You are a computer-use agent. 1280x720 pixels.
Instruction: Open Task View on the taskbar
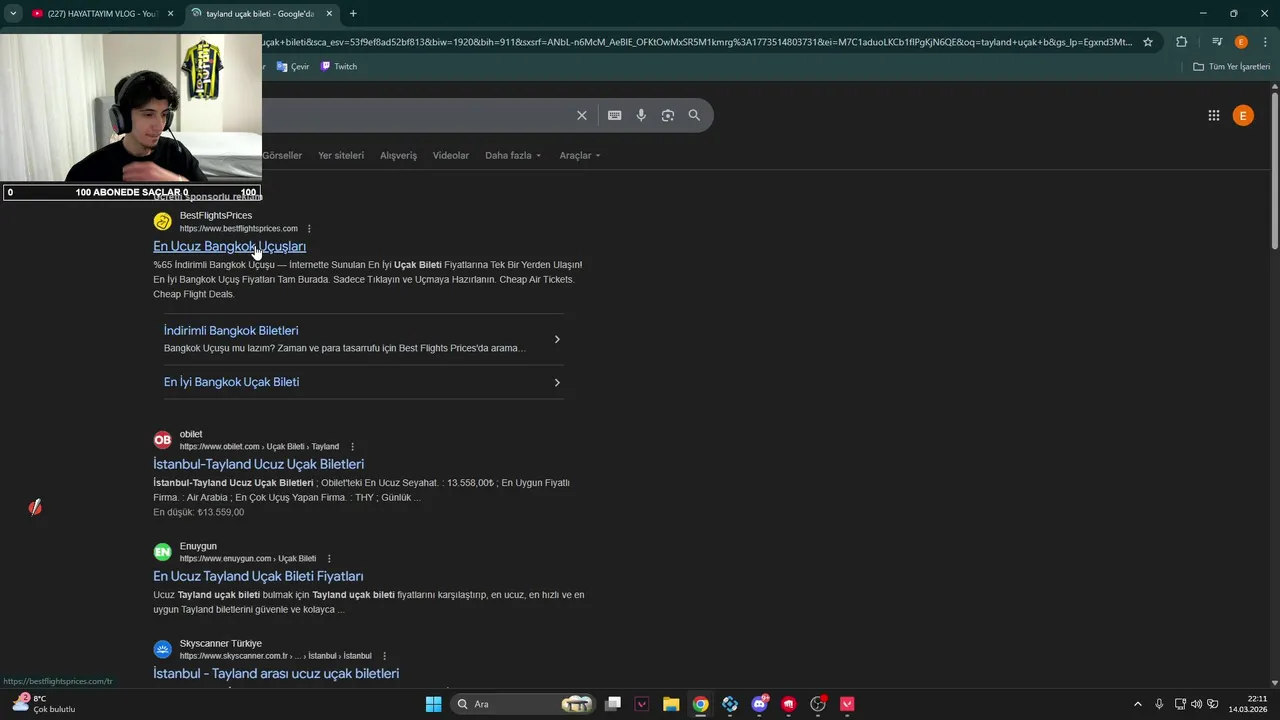pos(613,704)
